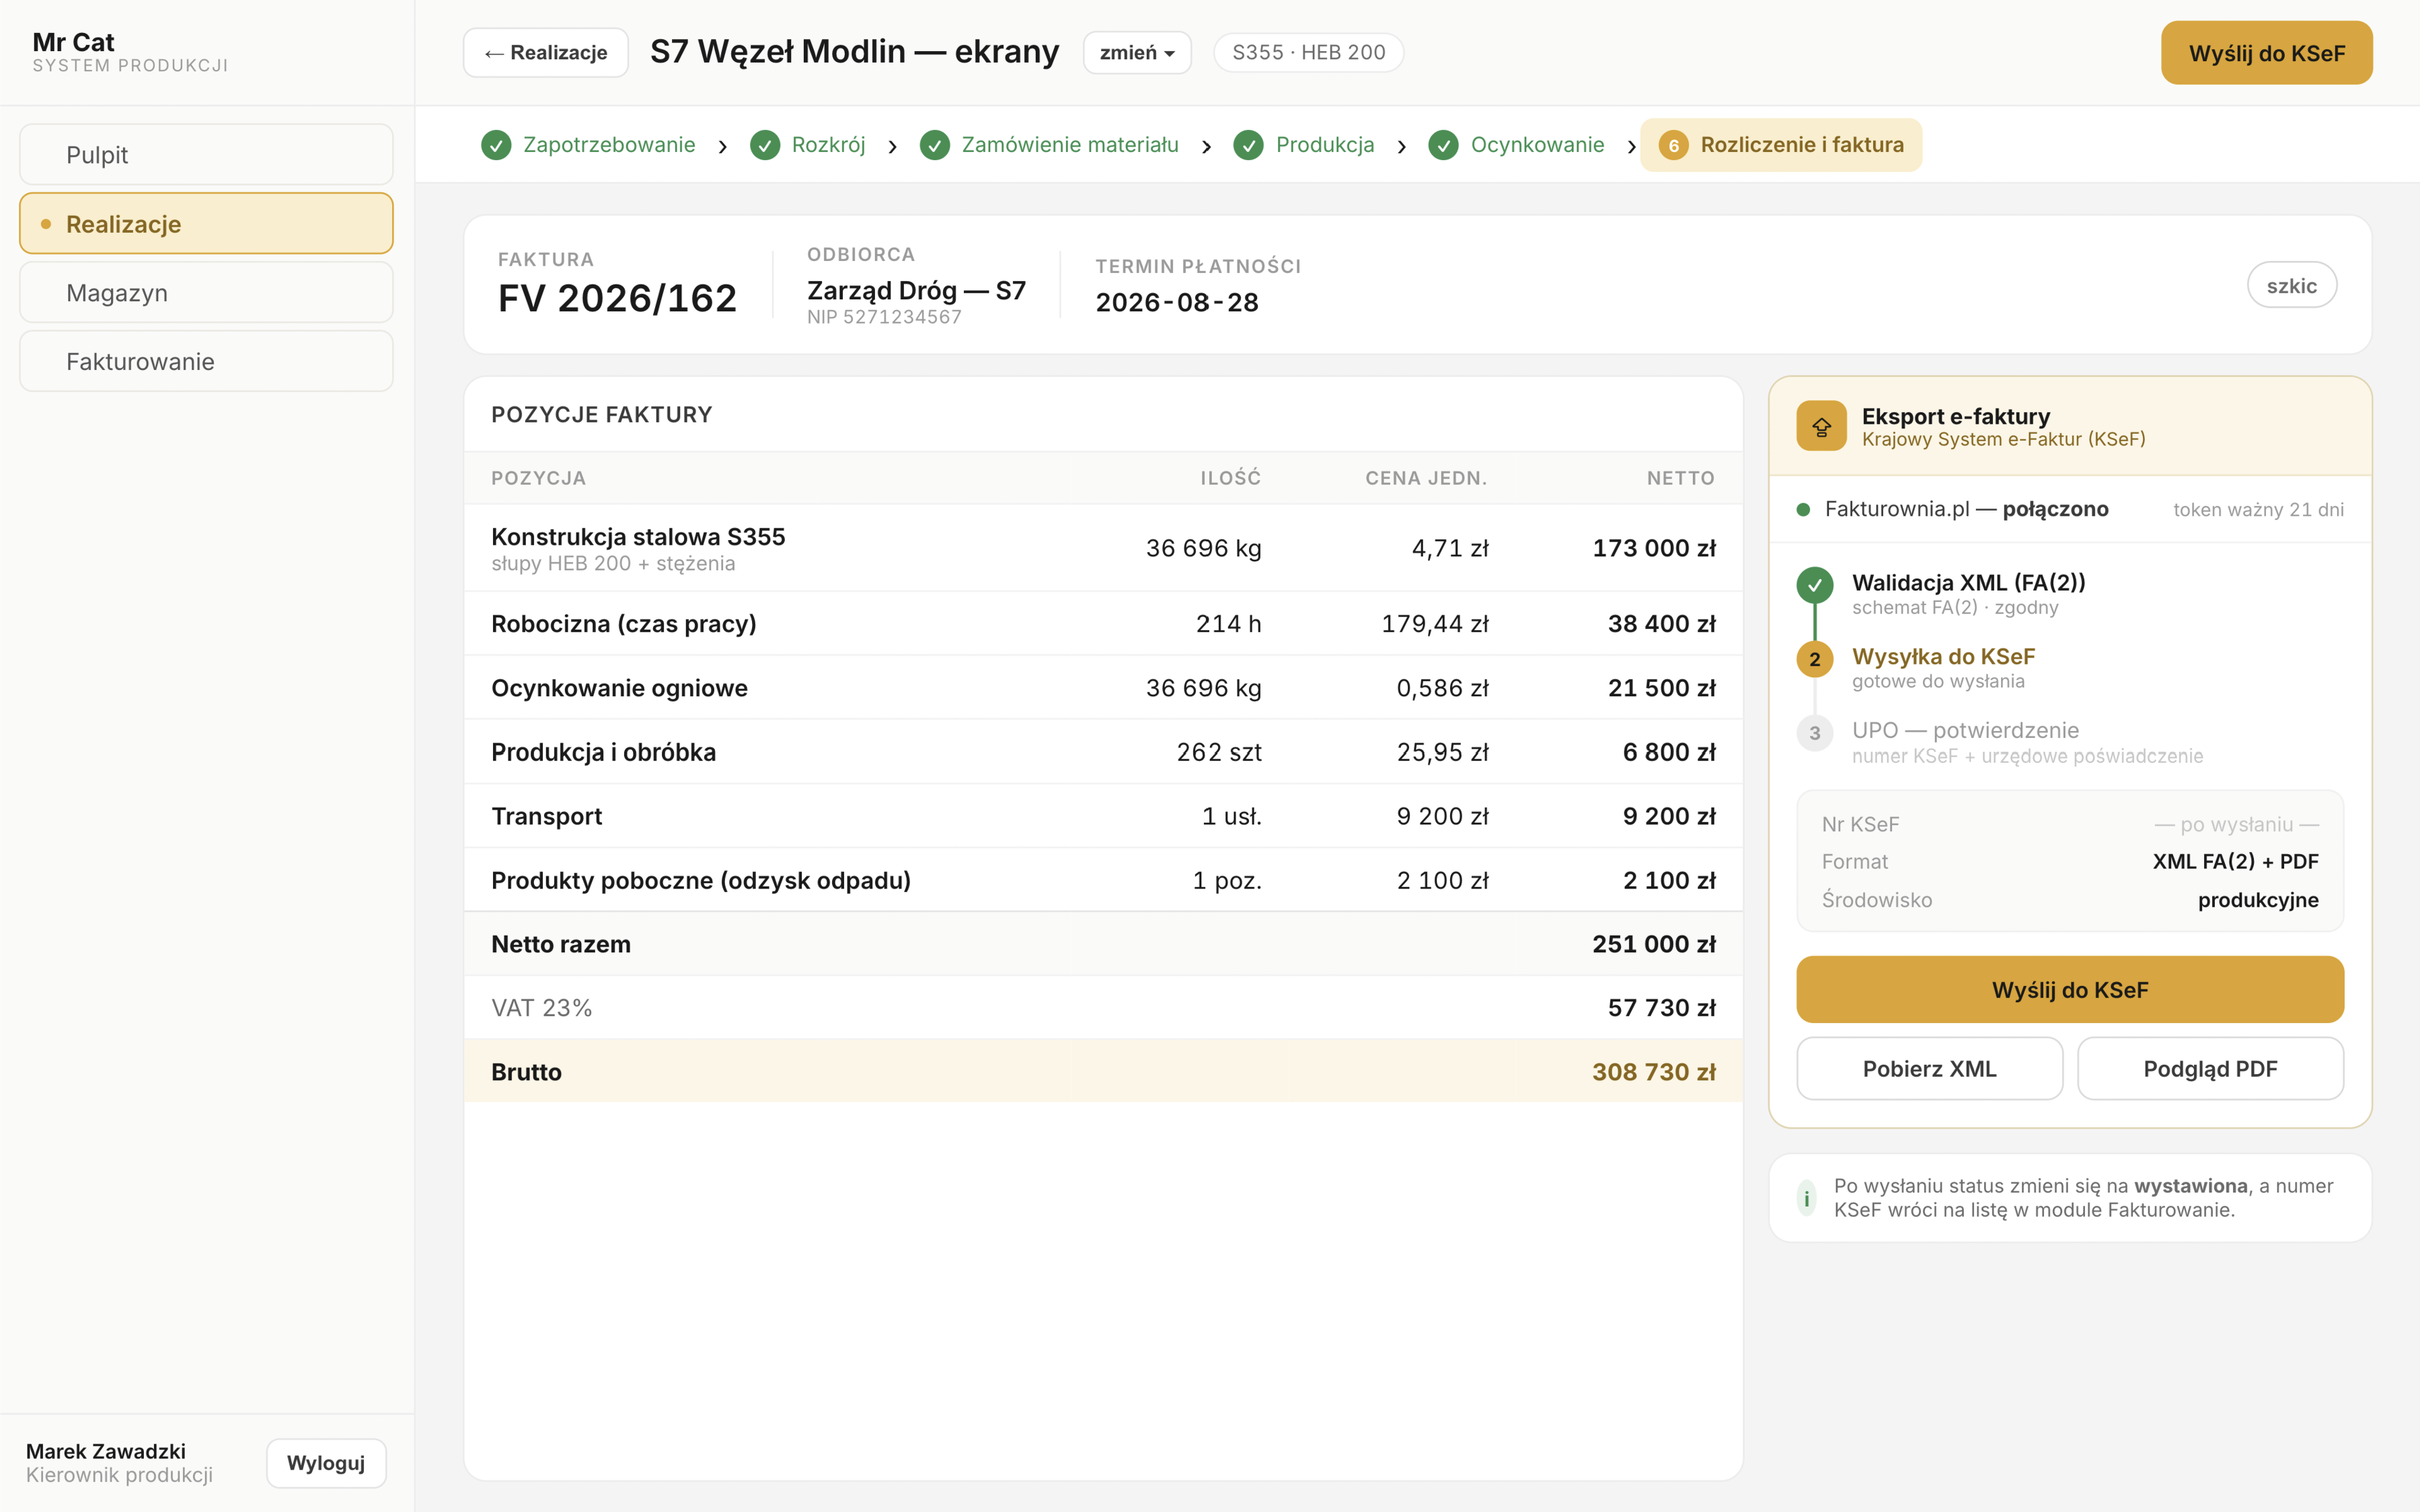Click the S355 · HEB 200 tag
2420x1512 pixels.
(1308, 53)
